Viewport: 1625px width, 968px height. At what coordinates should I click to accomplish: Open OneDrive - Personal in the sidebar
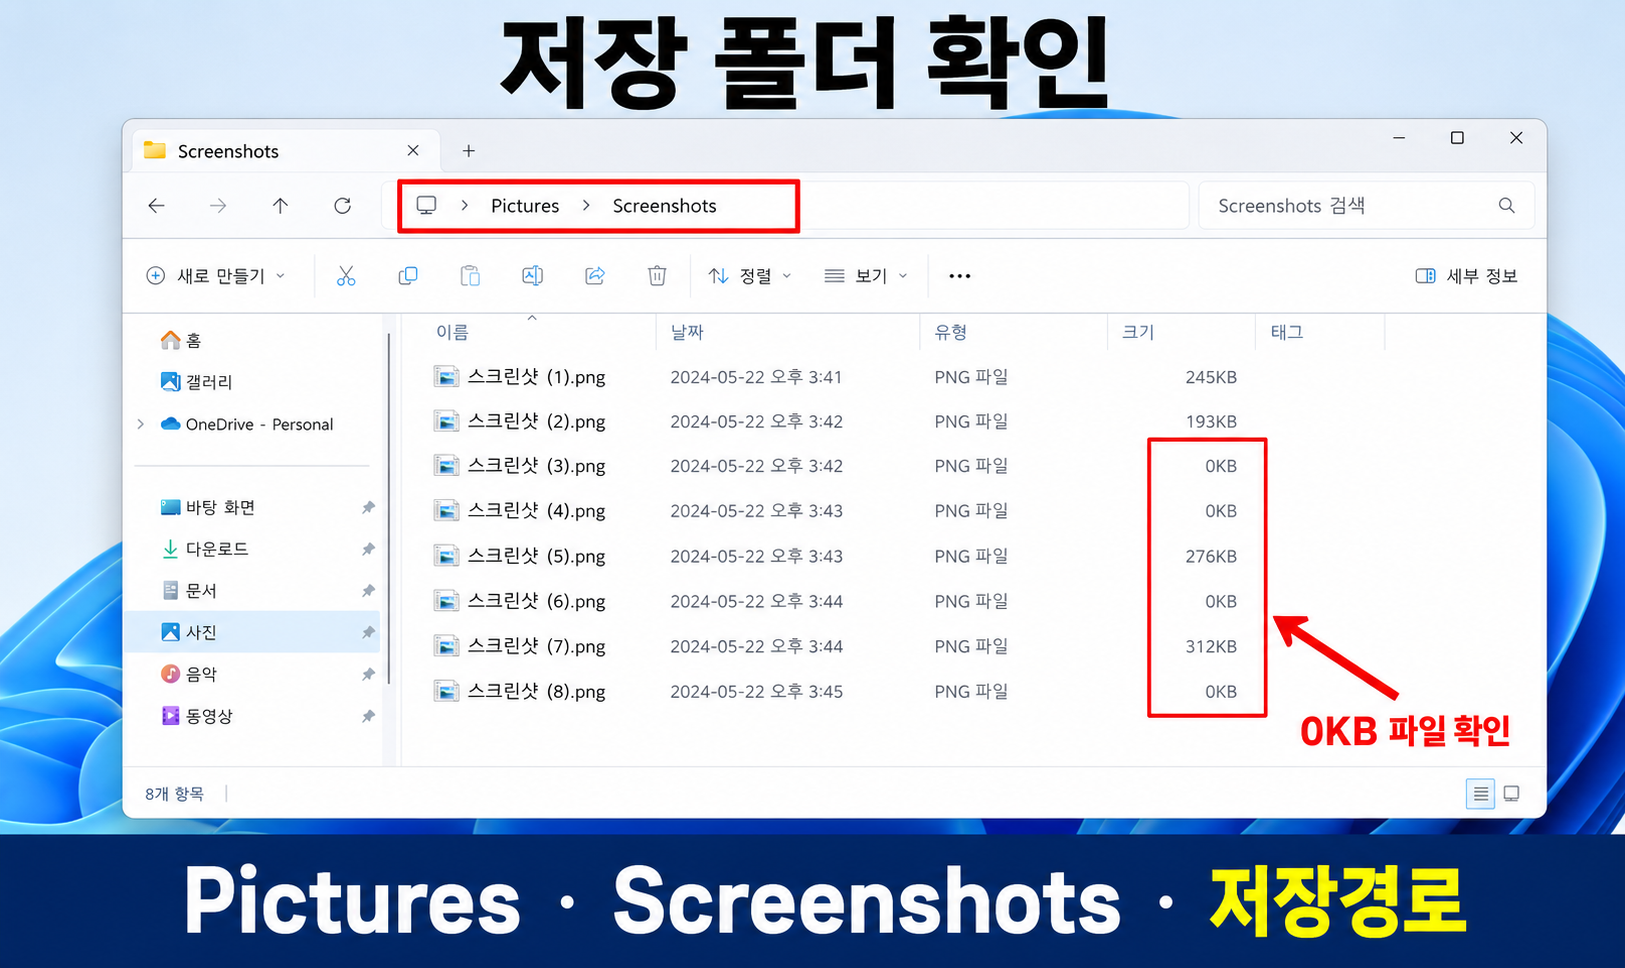[x=247, y=424]
